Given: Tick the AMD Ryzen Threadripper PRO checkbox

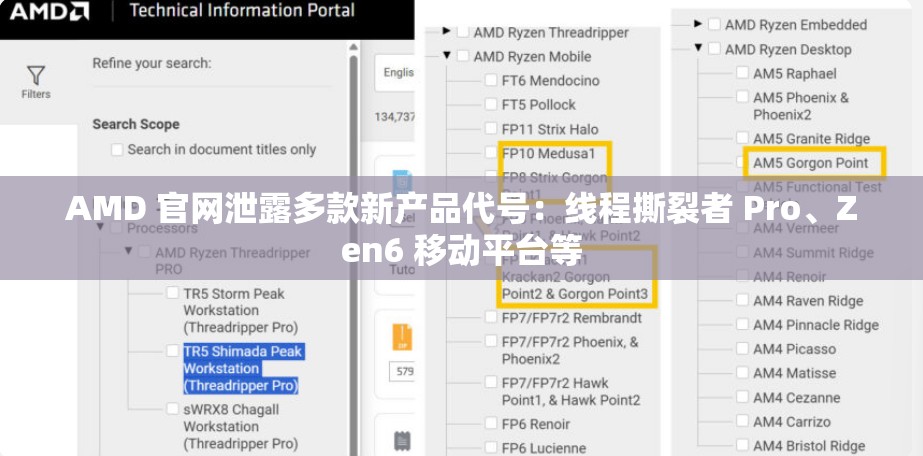Looking at the screenshot, I should [x=144, y=252].
